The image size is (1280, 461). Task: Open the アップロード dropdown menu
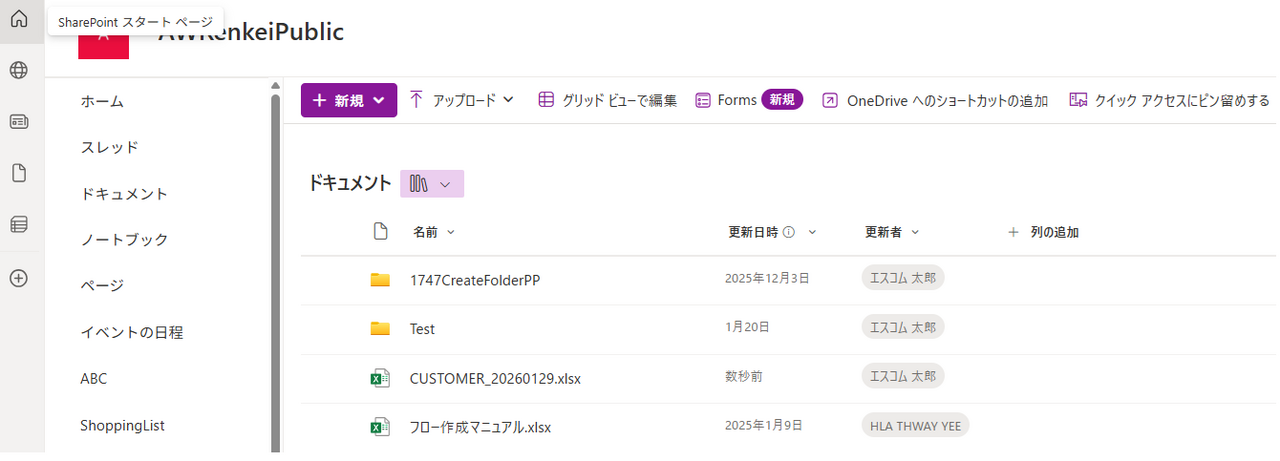(461, 100)
